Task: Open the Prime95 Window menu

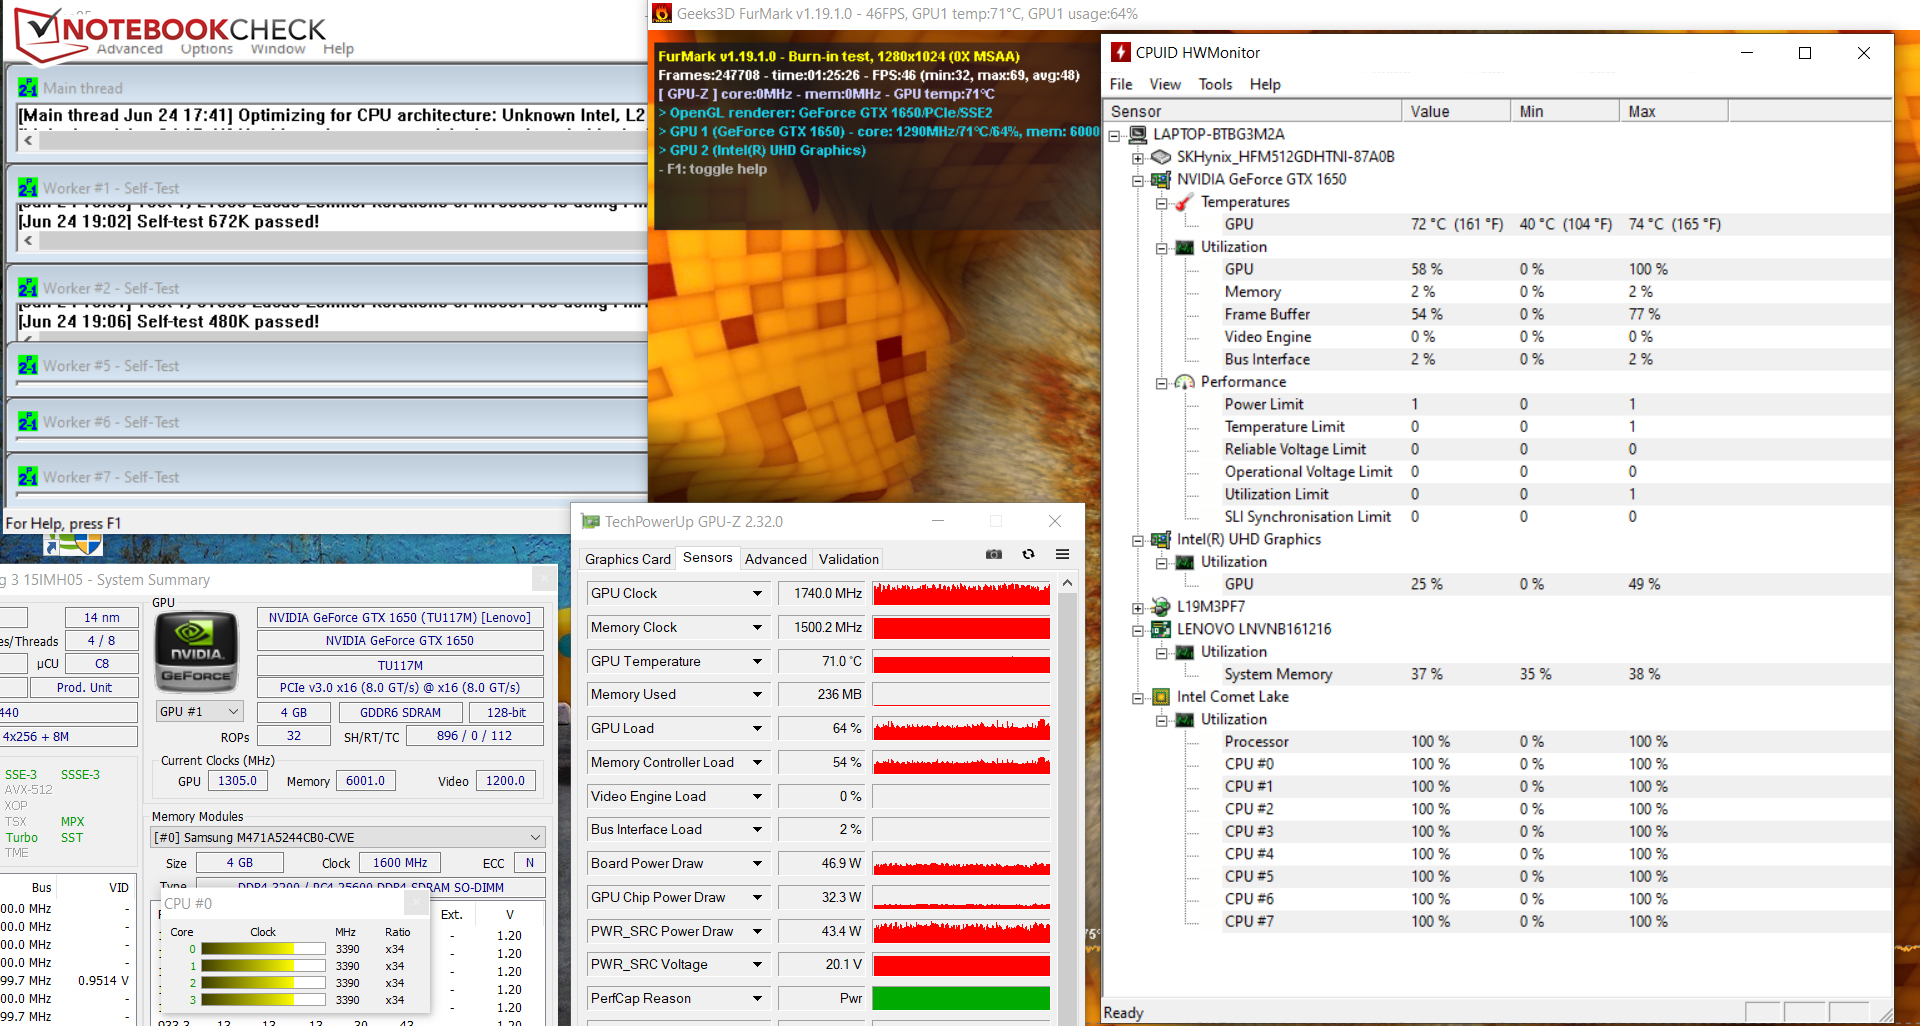Action: [278, 48]
